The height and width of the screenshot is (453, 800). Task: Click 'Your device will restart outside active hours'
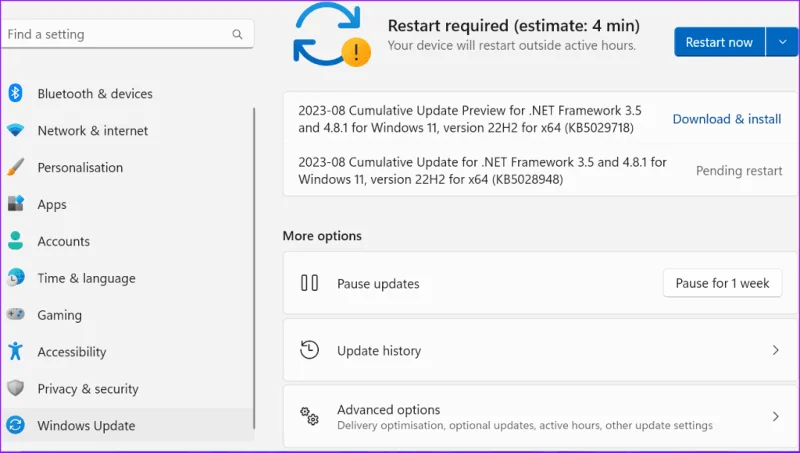coord(511,45)
